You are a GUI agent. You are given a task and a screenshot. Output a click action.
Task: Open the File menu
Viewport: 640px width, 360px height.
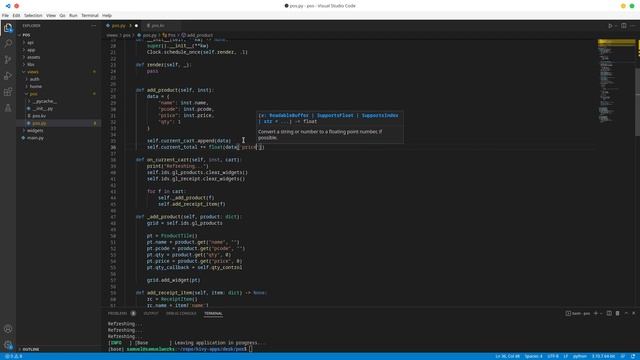[5, 16]
